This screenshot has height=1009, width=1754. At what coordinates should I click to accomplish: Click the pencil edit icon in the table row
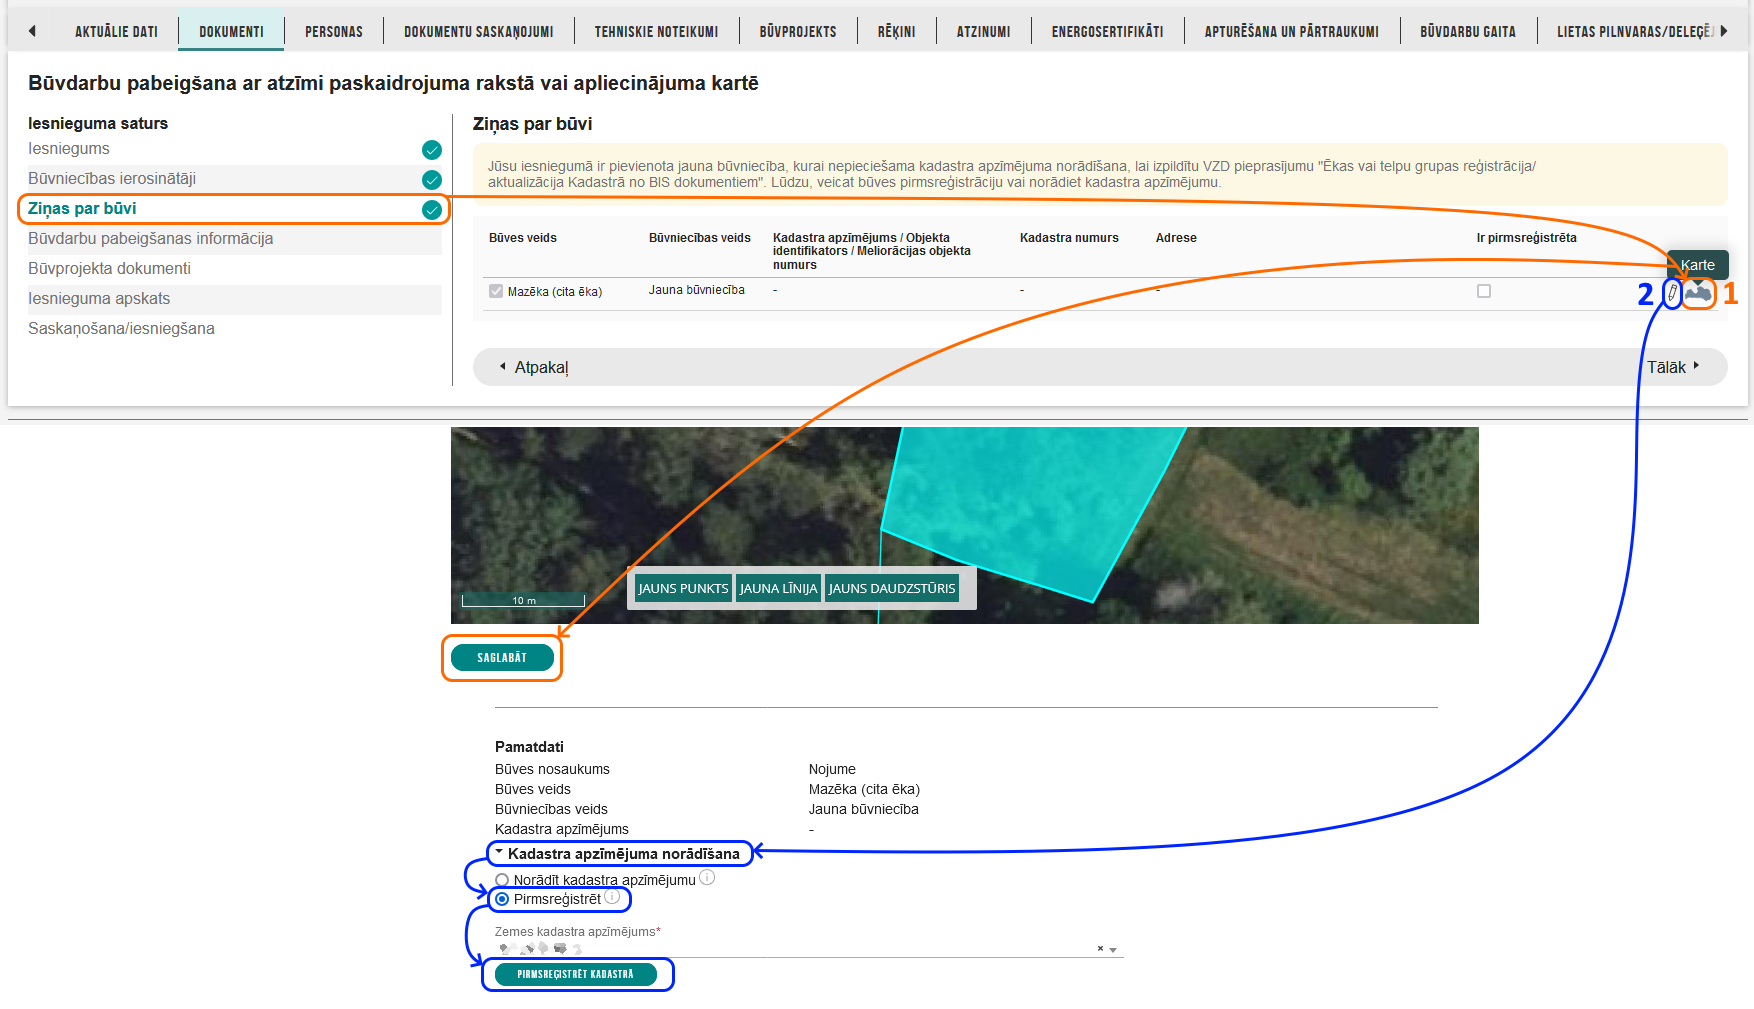pyautogui.click(x=1672, y=293)
